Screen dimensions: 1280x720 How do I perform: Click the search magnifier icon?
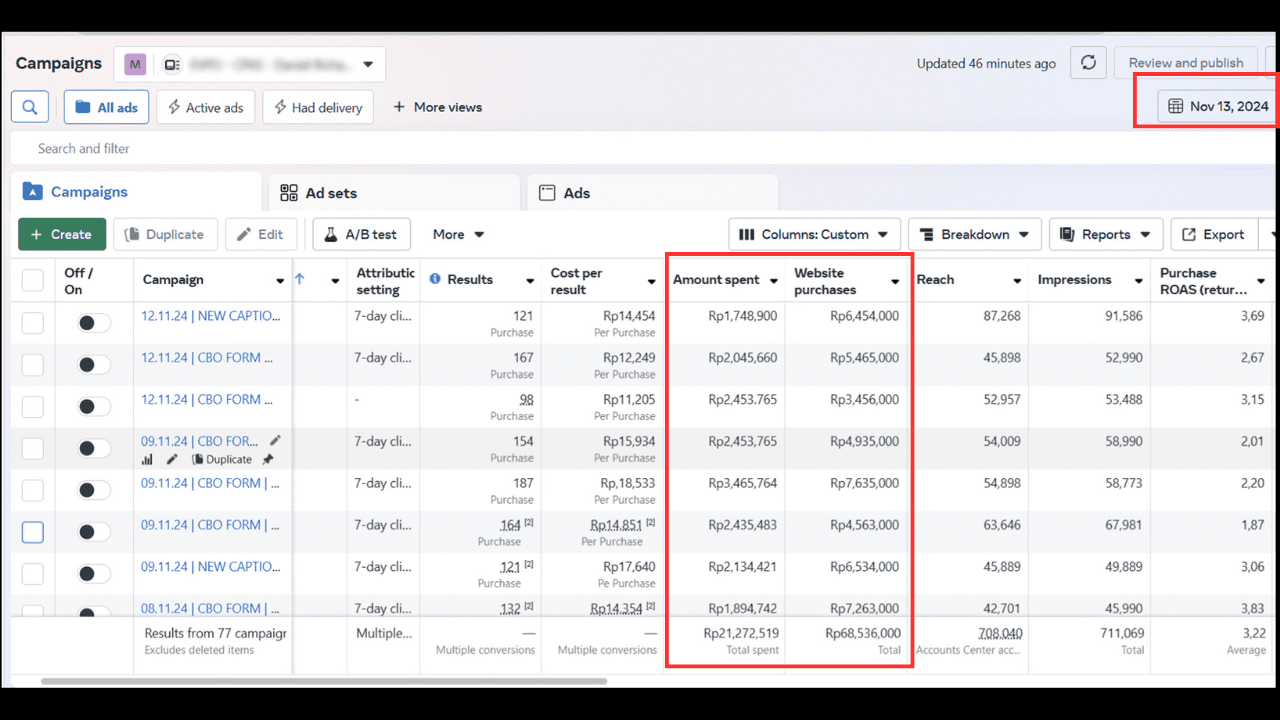pos(30,107)
